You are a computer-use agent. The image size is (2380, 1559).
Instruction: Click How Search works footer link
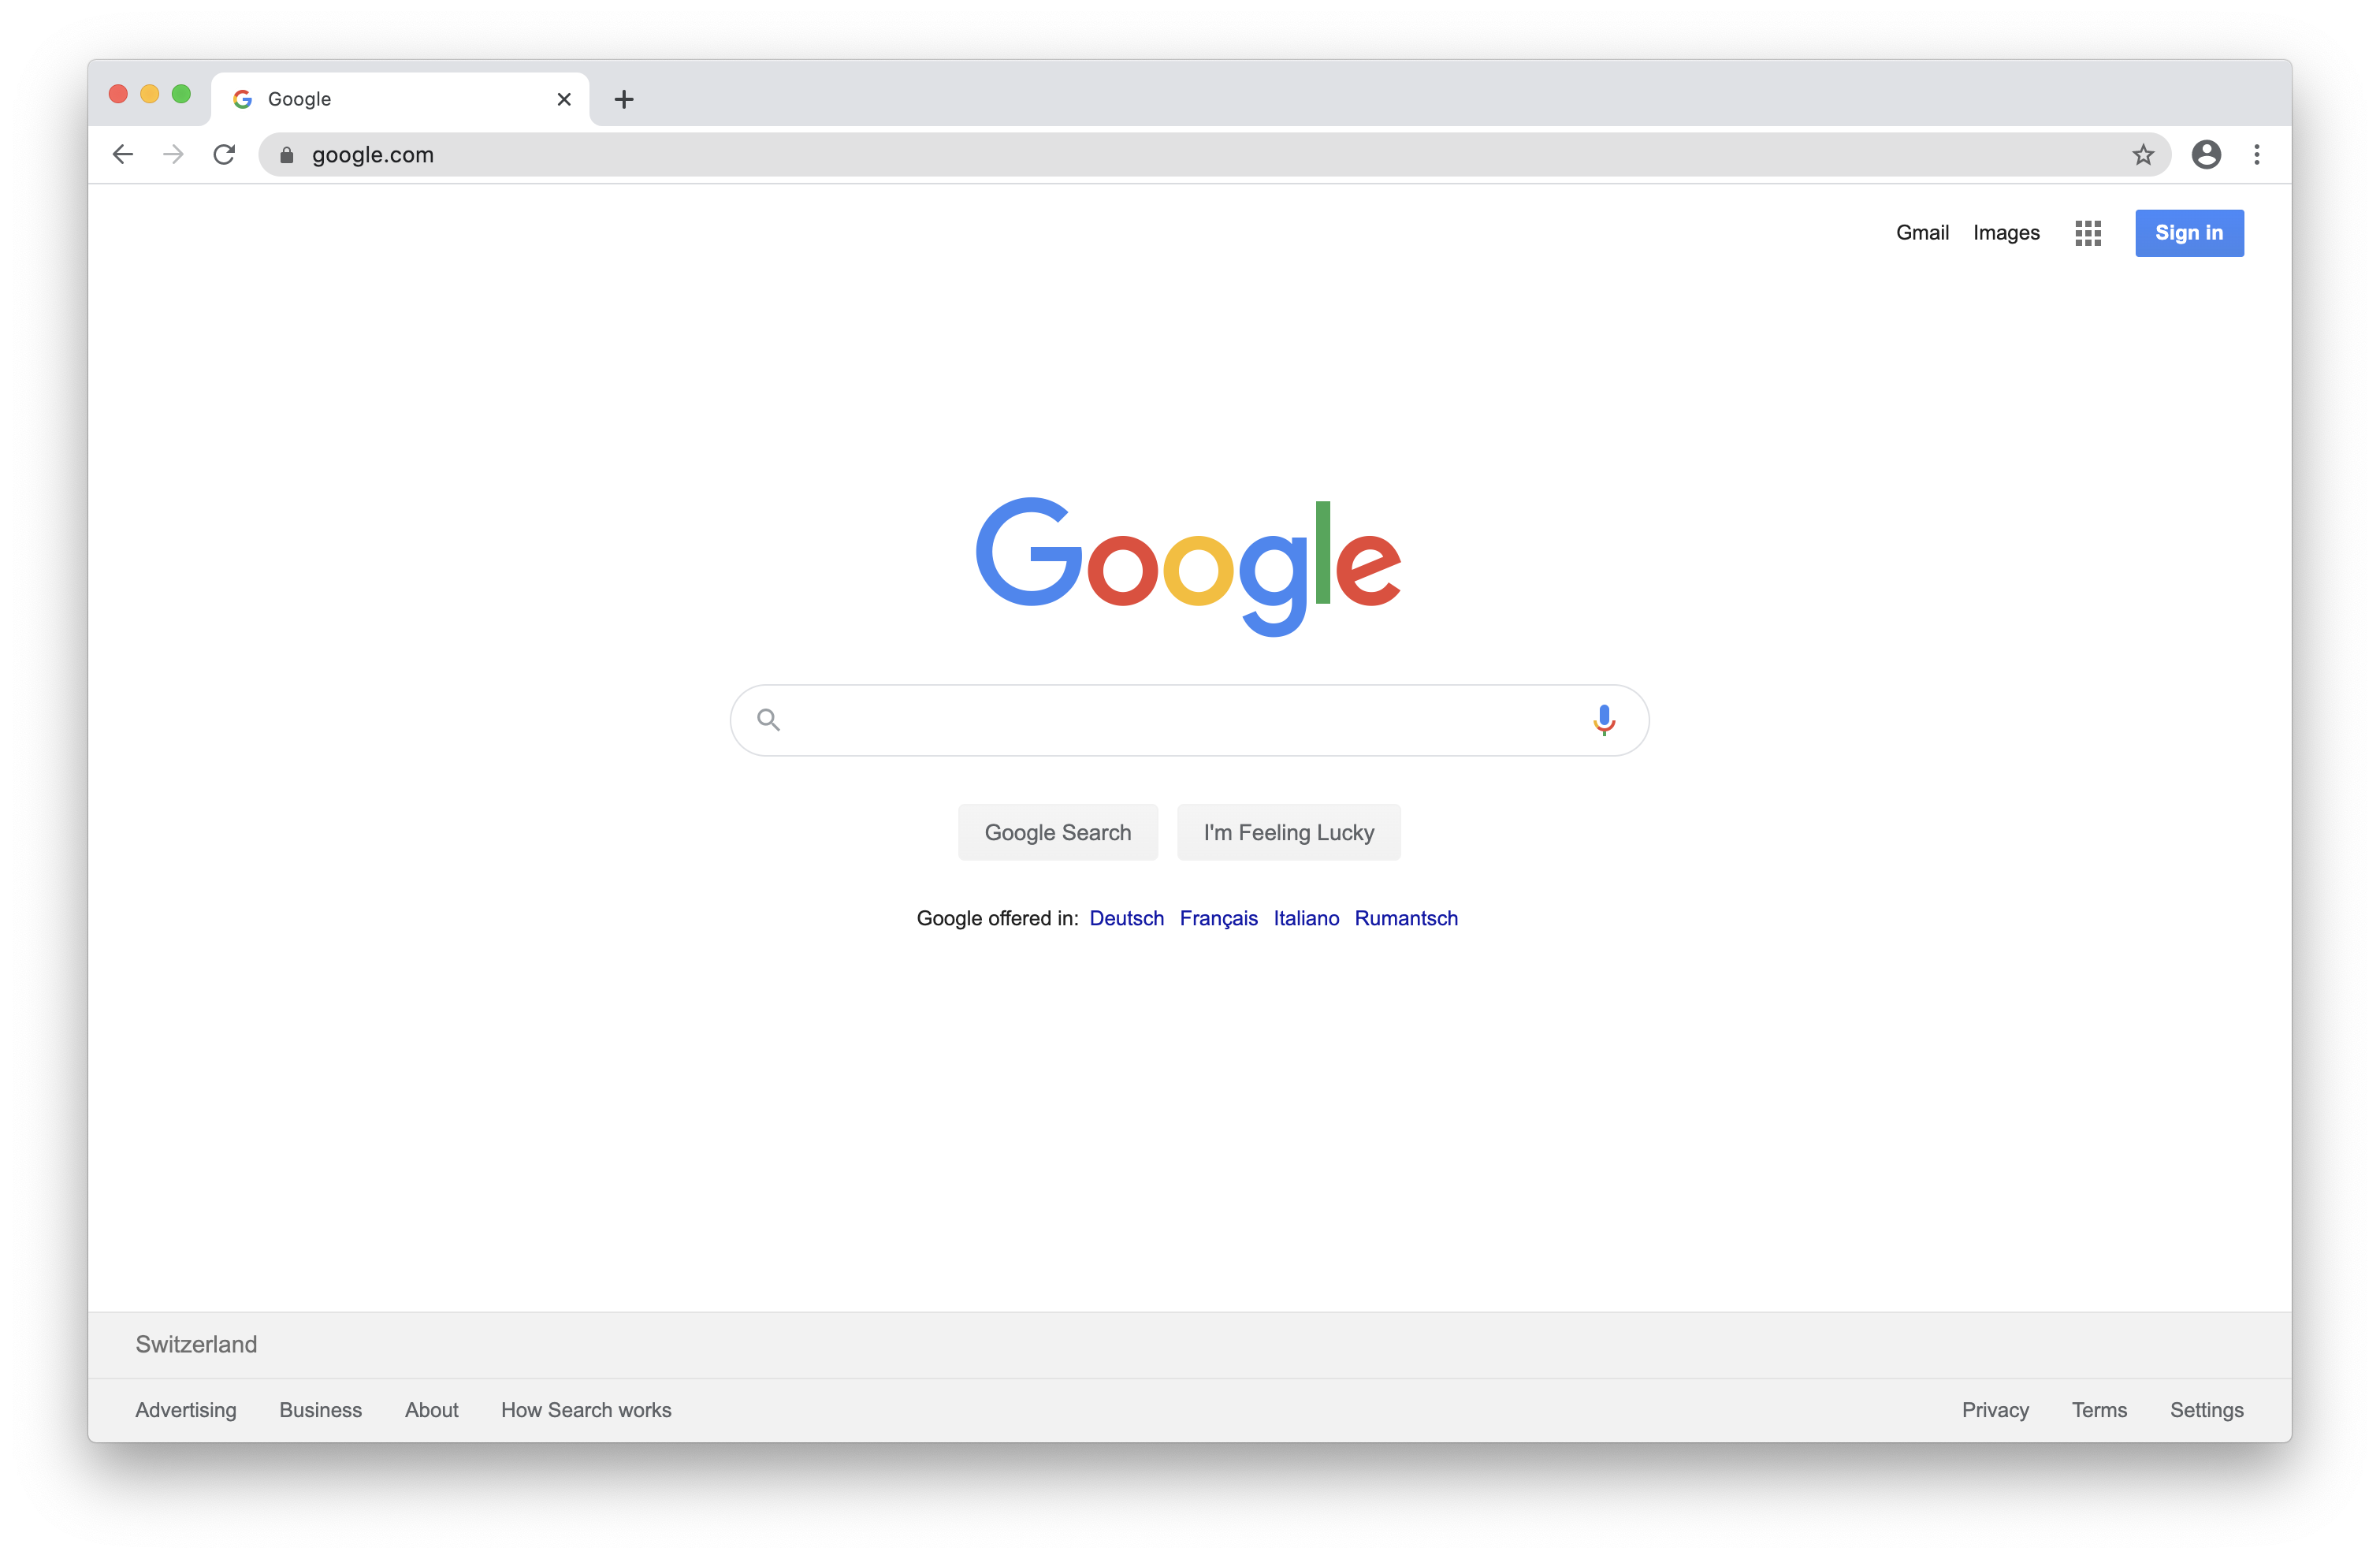pyautogui.click(x=586, y=1409)
